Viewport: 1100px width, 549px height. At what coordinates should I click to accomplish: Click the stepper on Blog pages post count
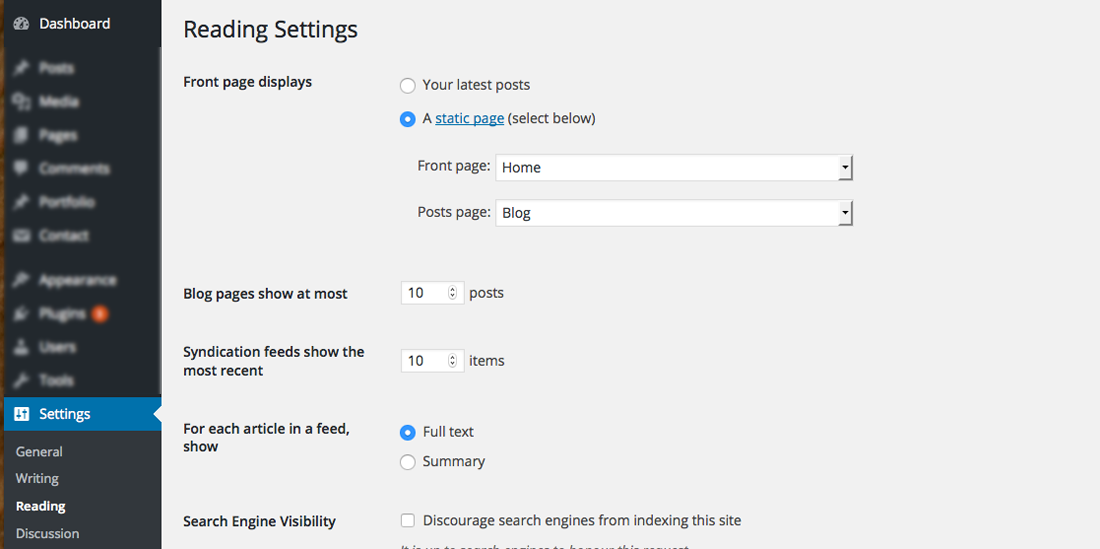tap(452, 293)
